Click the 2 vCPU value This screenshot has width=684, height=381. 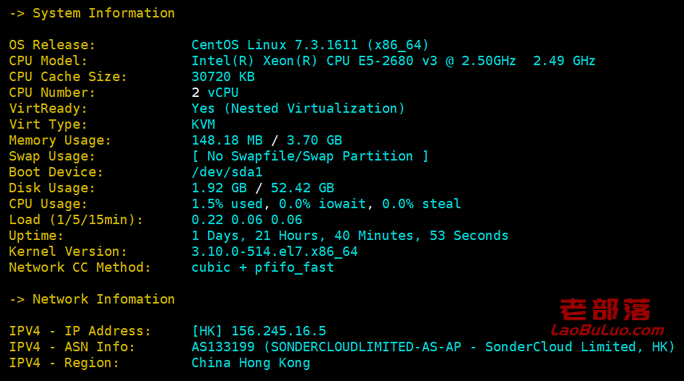click(x=215, y=93)
